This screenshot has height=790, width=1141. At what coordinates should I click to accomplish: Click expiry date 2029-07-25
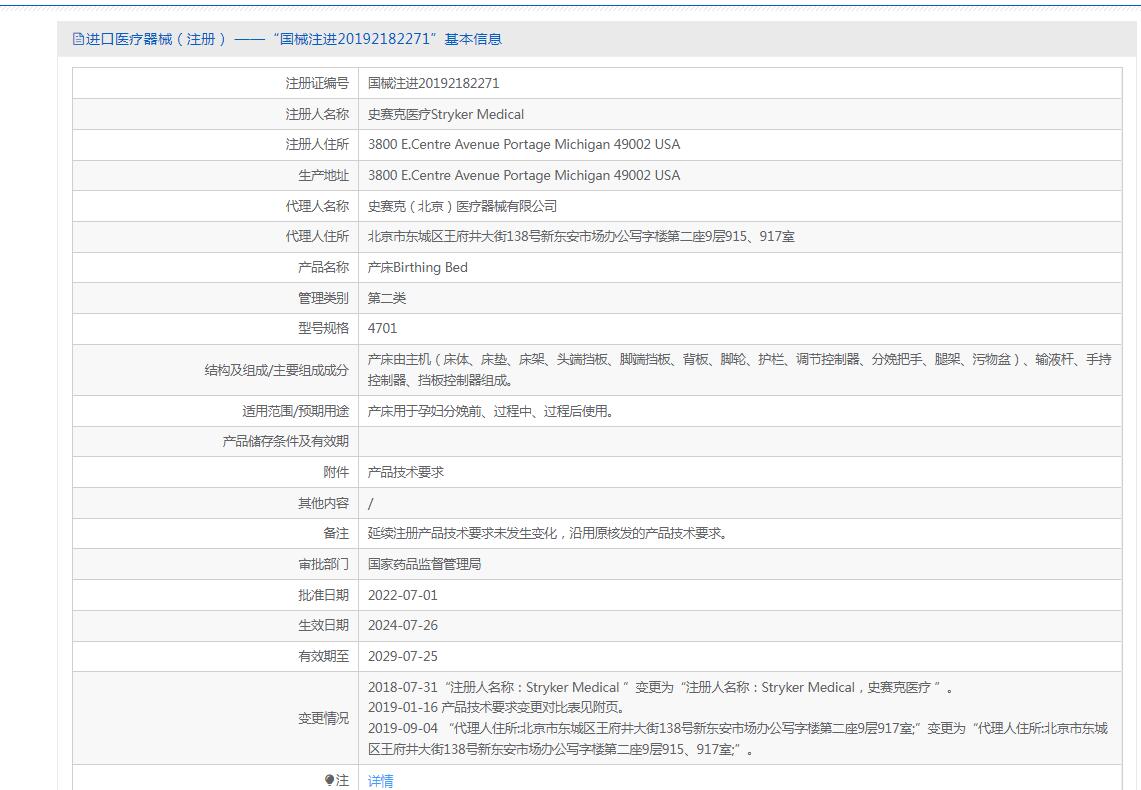pyautogui.click(x=402, y=656)
